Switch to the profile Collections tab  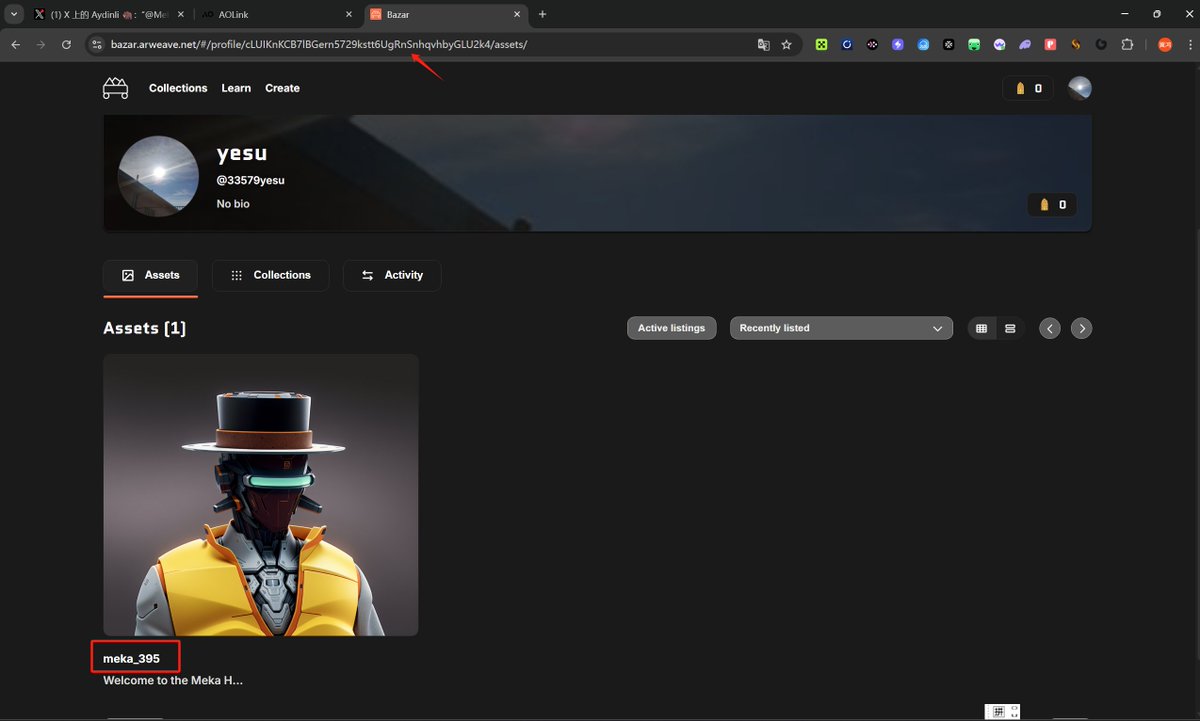(x=270, y=275)
